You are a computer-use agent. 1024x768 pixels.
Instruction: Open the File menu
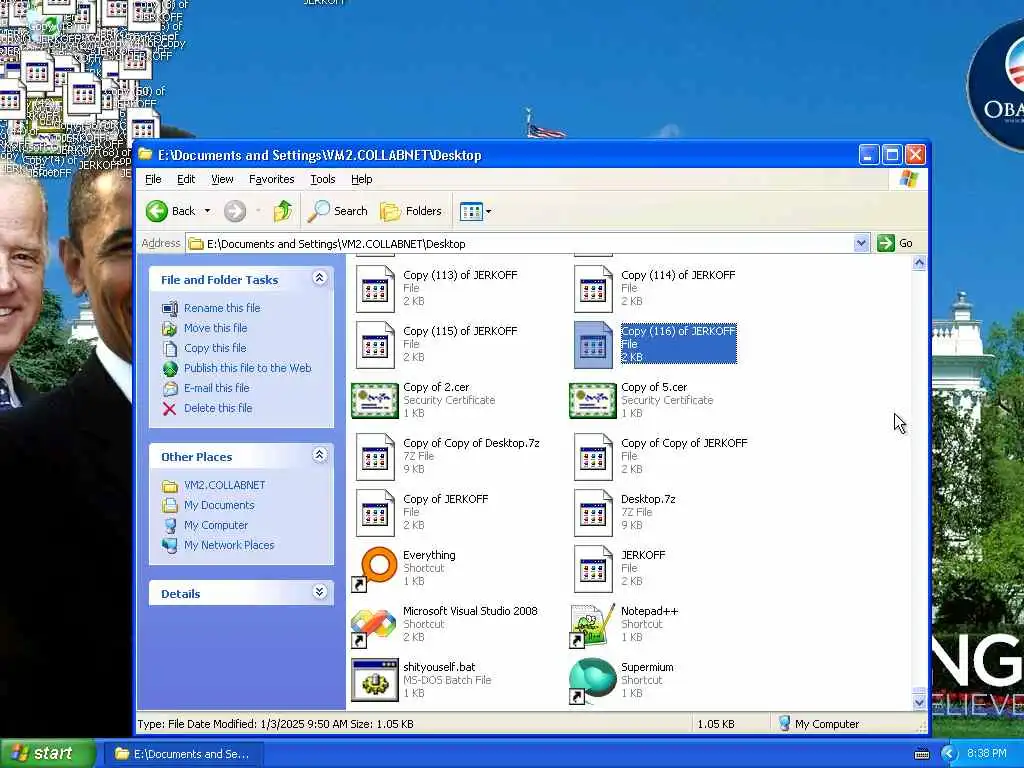point(153,179)
